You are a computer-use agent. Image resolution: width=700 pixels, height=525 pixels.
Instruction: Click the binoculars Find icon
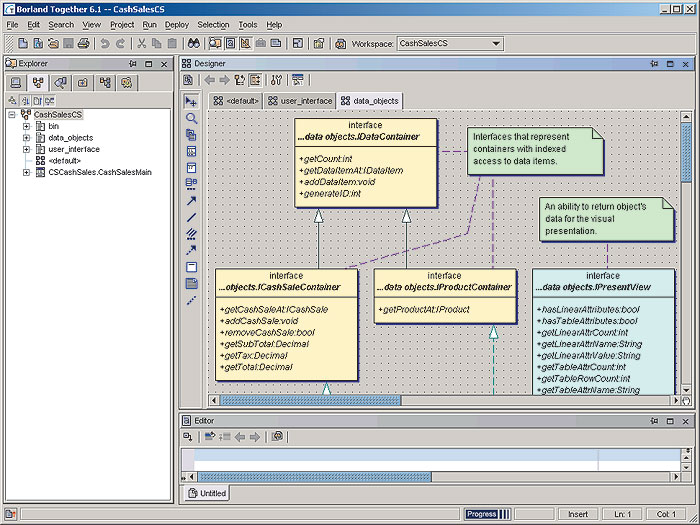click(x=193, y=43)
